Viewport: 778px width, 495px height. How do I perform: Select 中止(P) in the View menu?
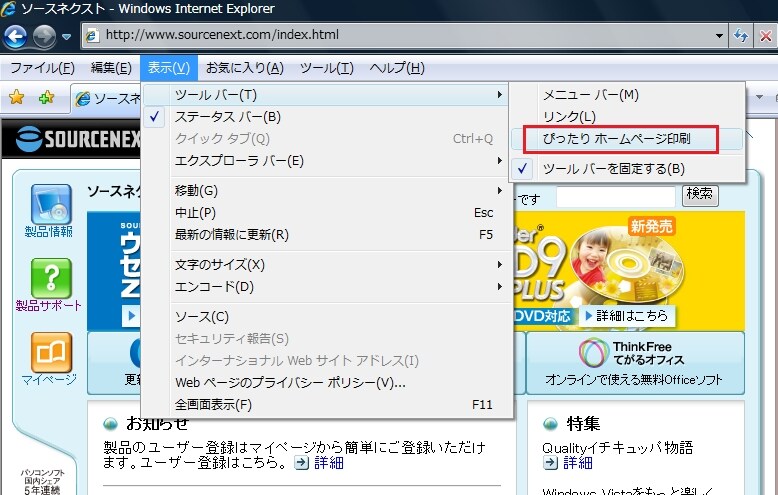point(326,213)
